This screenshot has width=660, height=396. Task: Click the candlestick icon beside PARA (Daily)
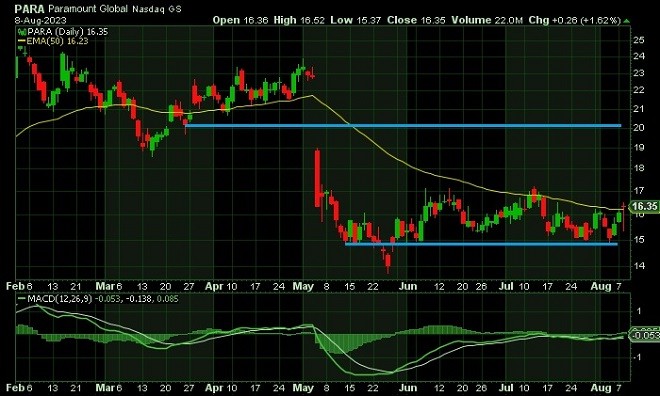tap(22, 32)
